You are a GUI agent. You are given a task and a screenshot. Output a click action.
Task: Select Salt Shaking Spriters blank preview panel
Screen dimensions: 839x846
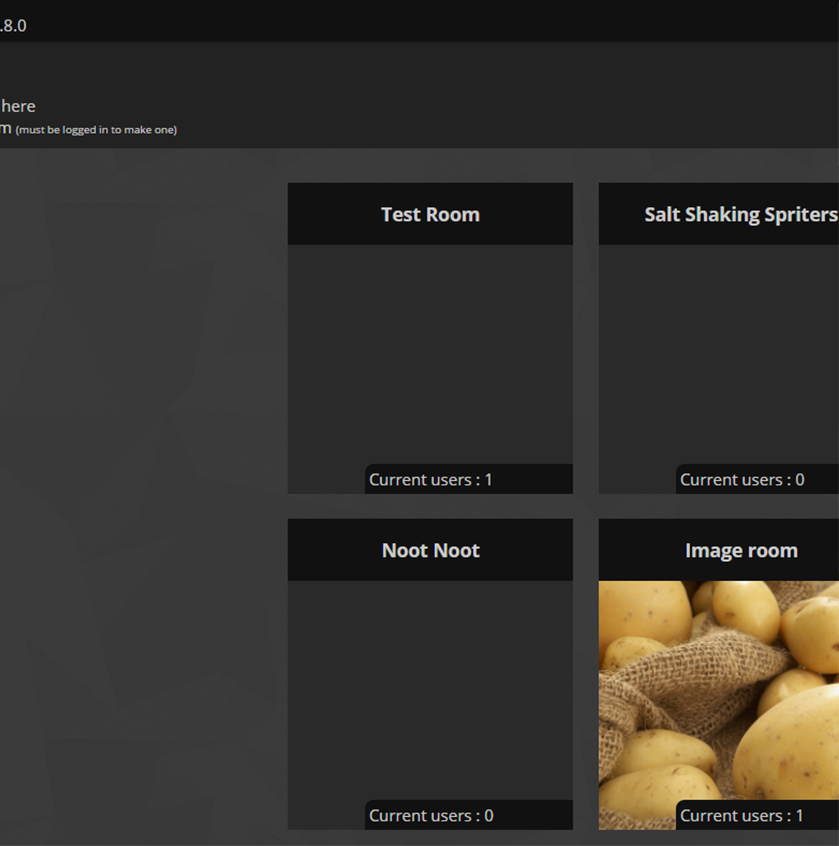718,352
